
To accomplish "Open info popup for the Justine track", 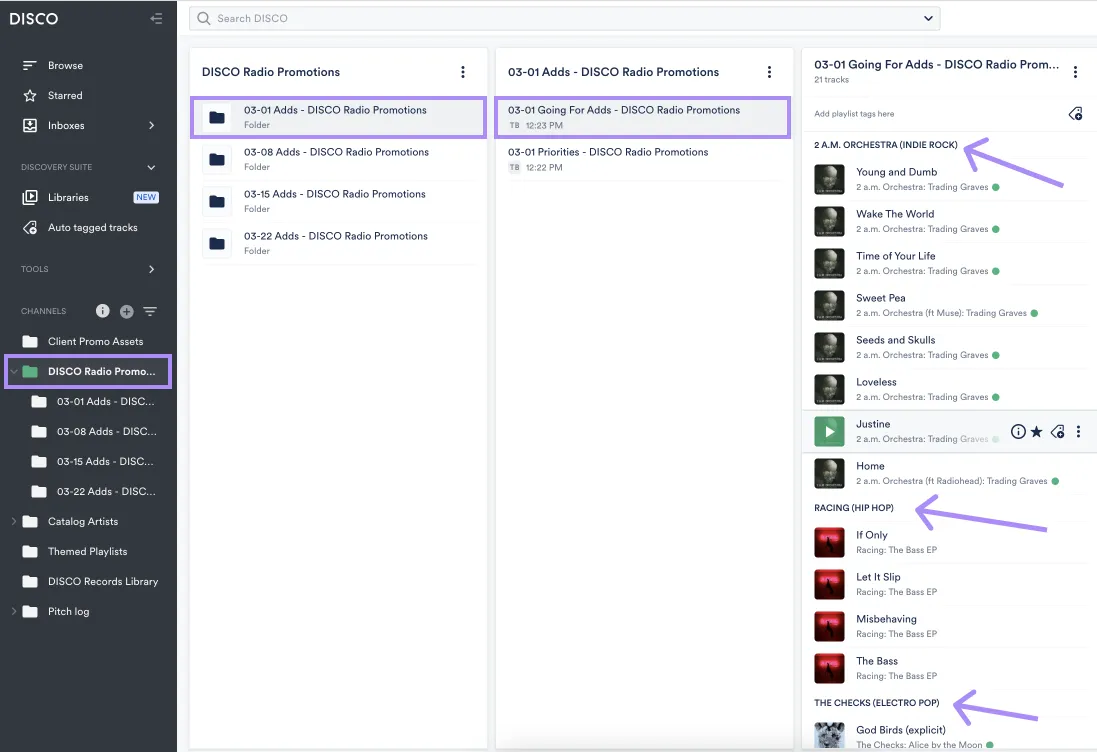I will pyautogui.click(x=1018, y=431).
